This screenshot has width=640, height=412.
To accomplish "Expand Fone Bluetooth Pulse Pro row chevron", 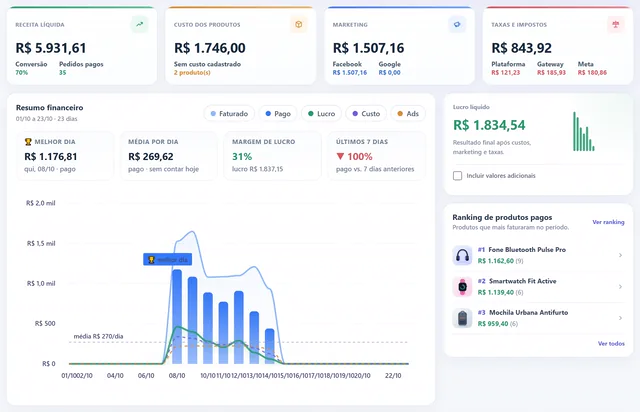I will click(620, 255).
